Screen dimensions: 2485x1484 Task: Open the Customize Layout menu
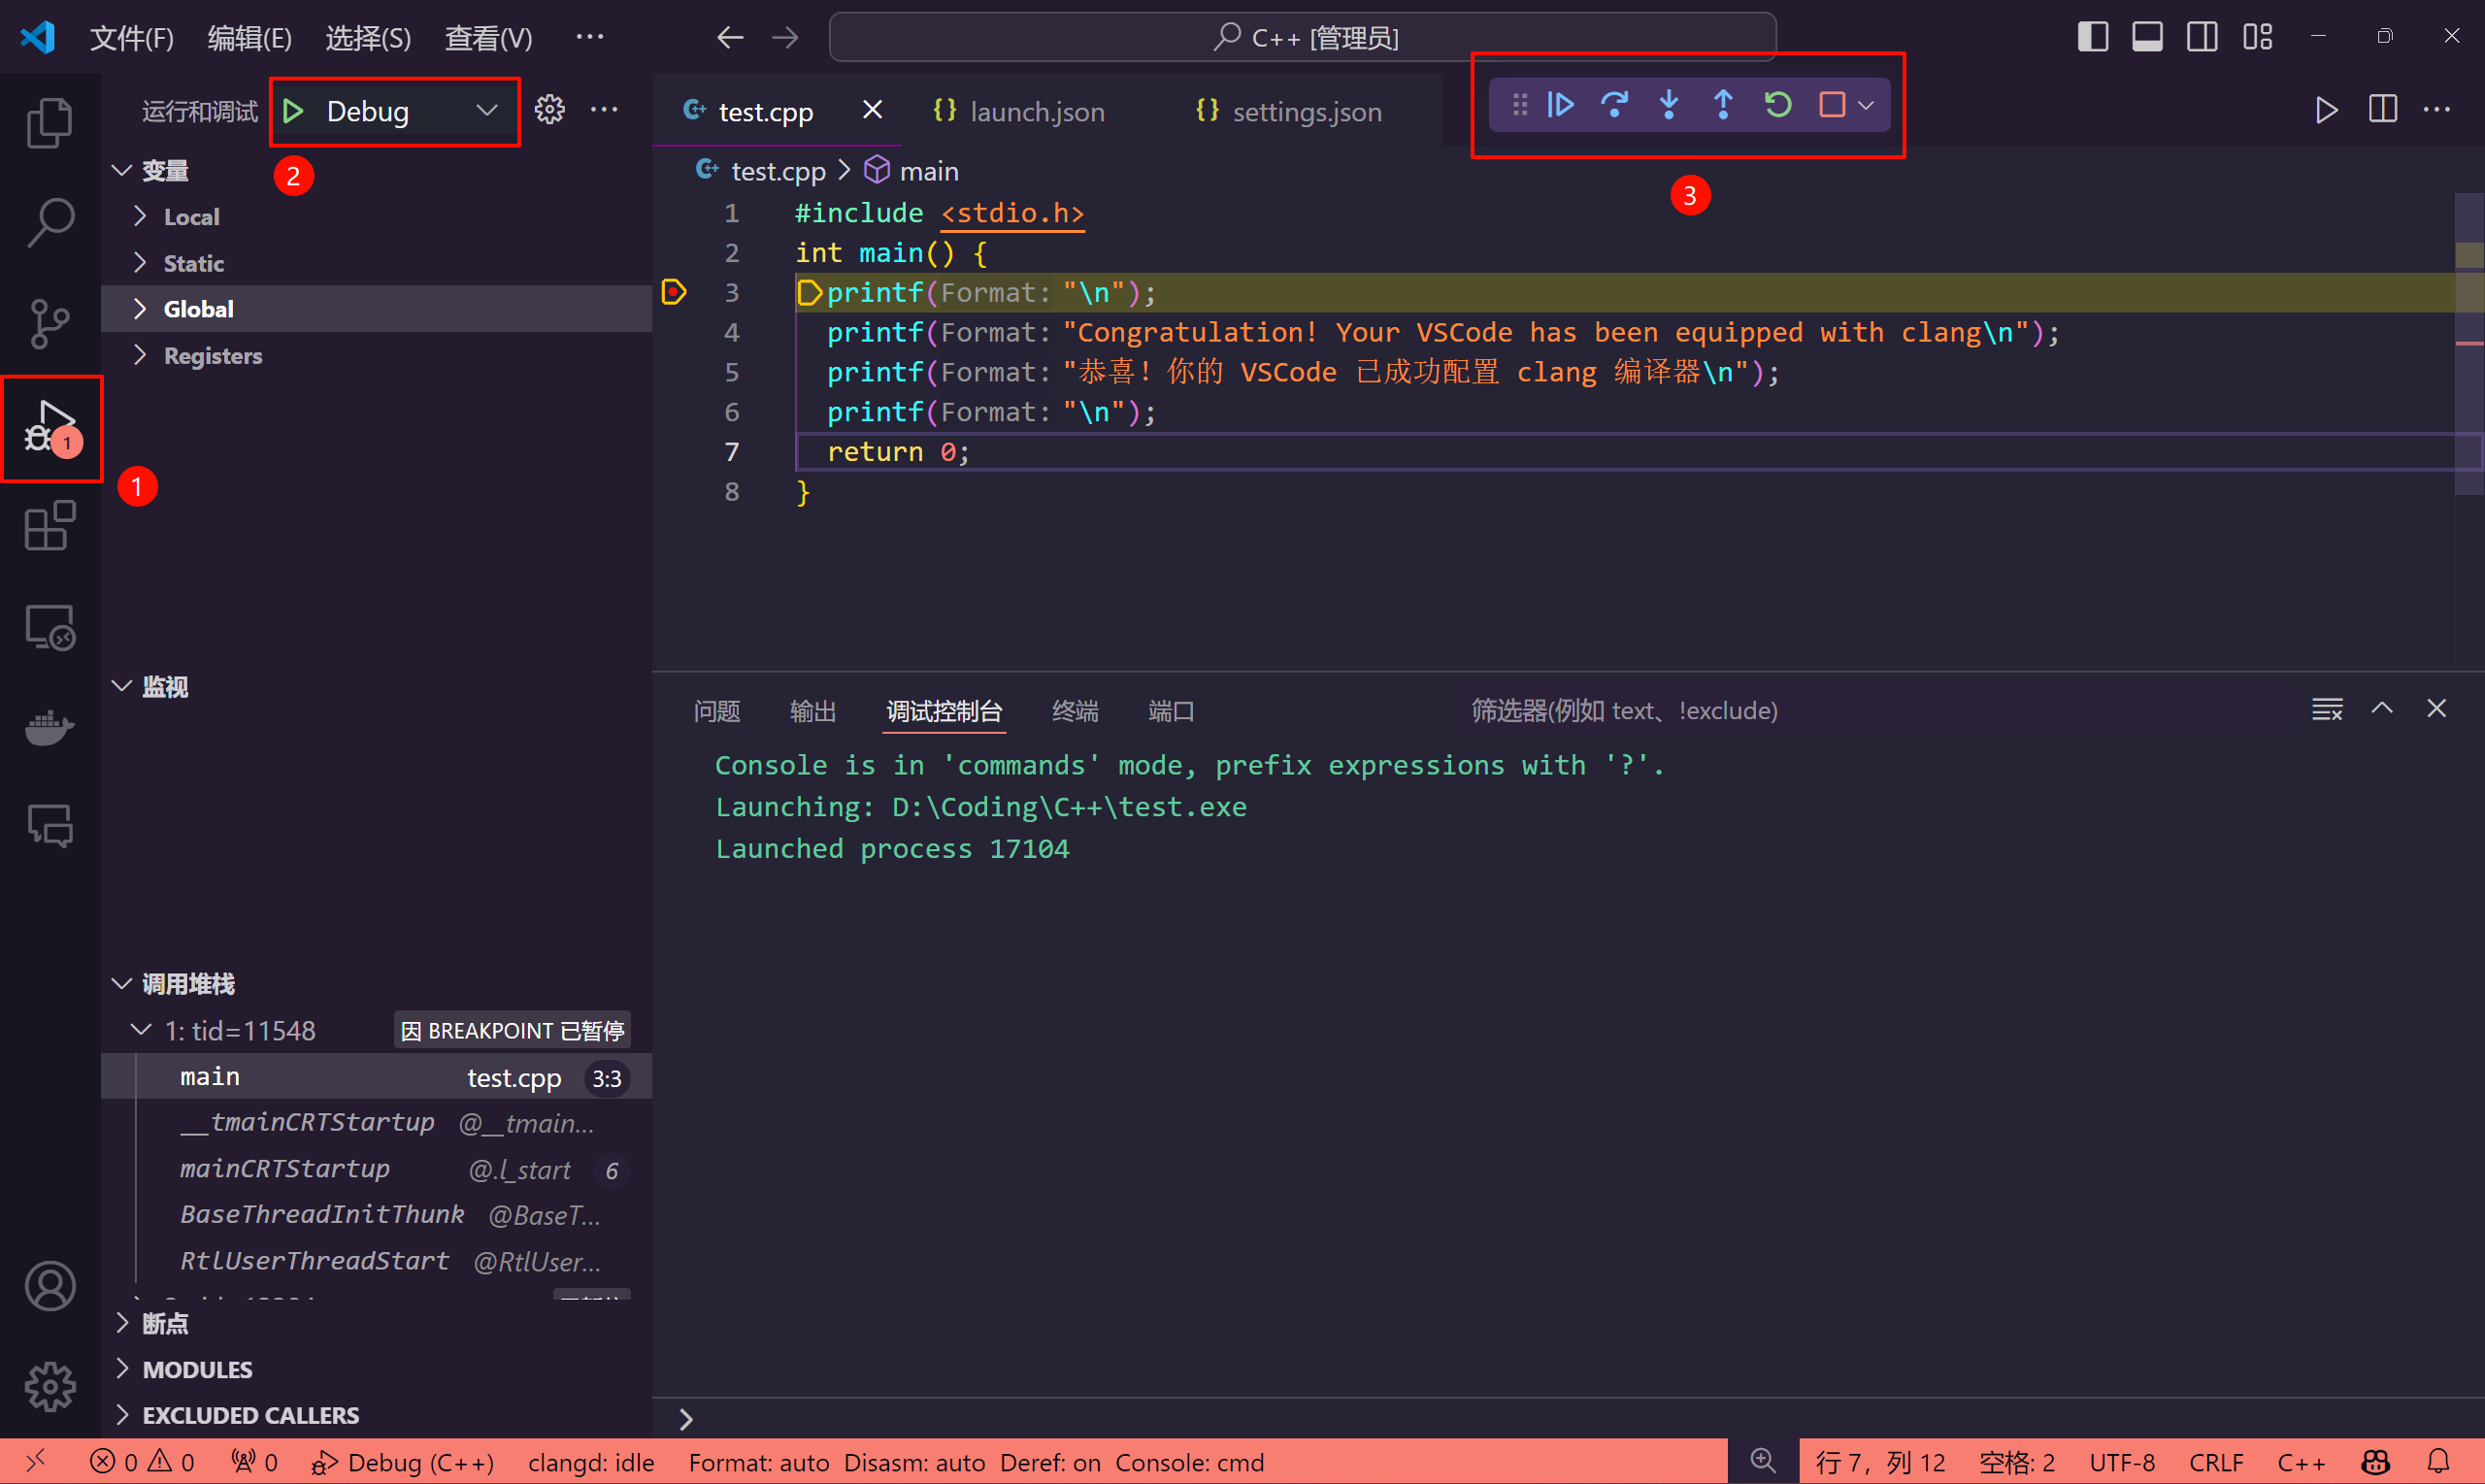2257,37
